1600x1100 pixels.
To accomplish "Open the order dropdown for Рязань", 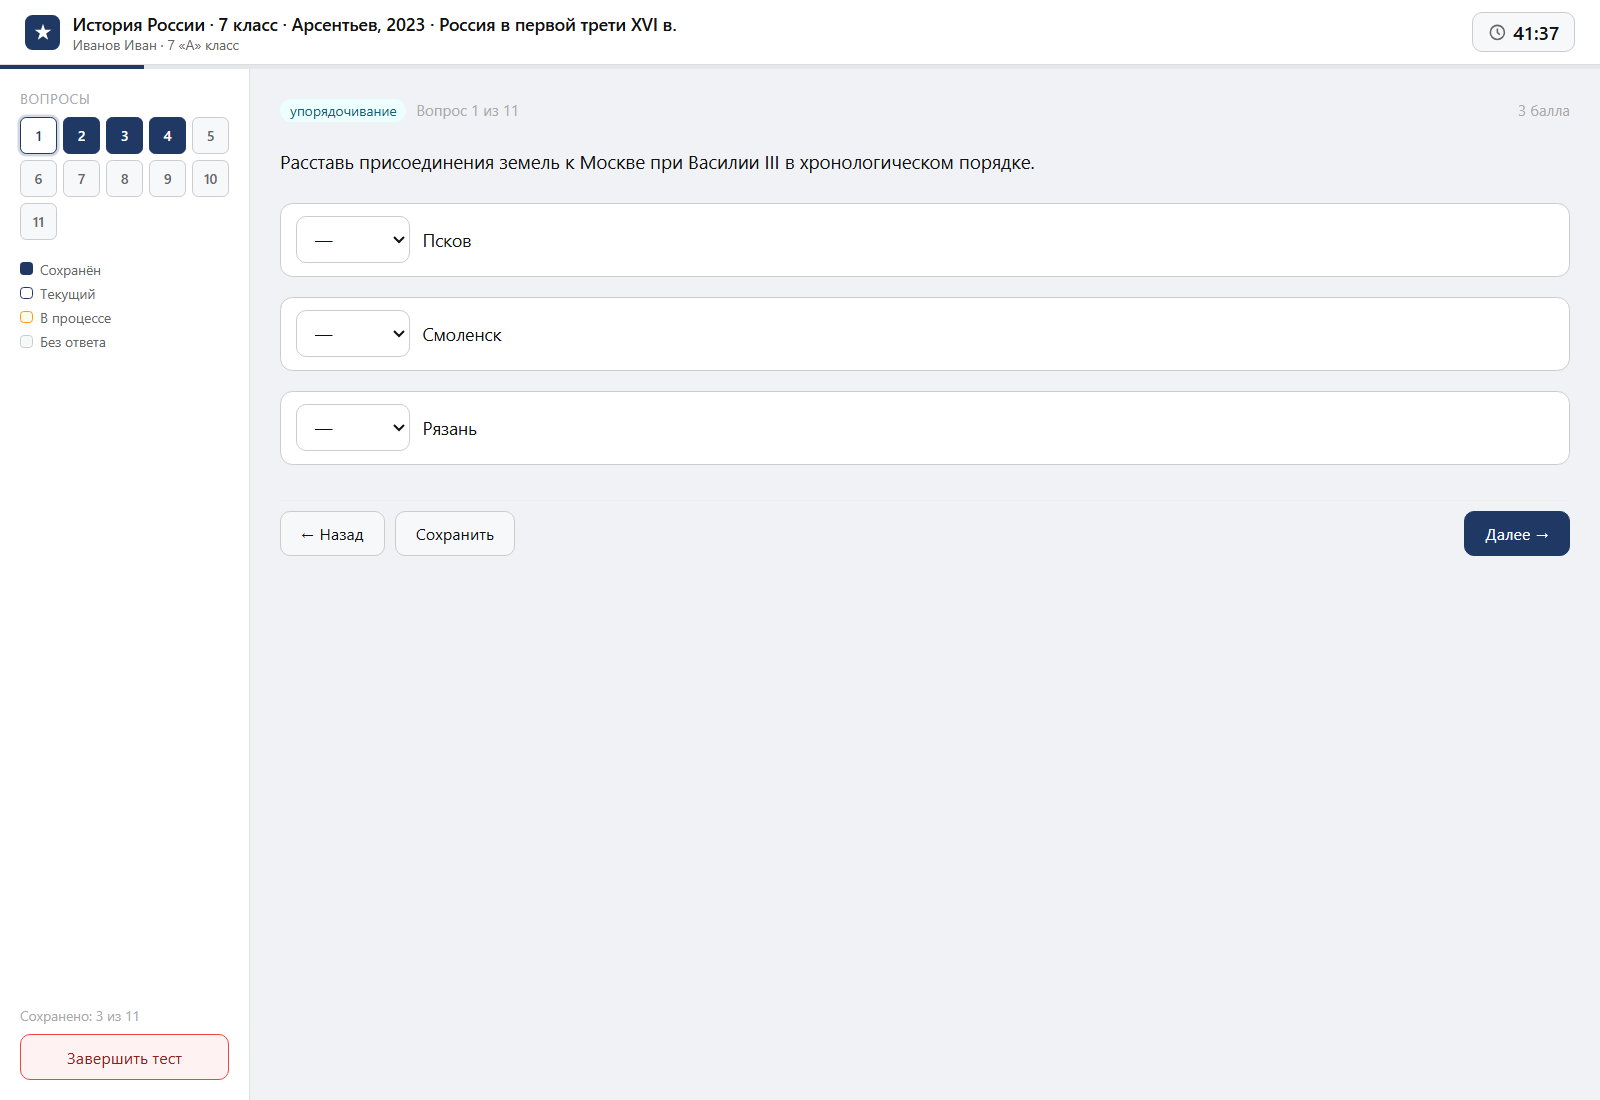I will point(353,428).
